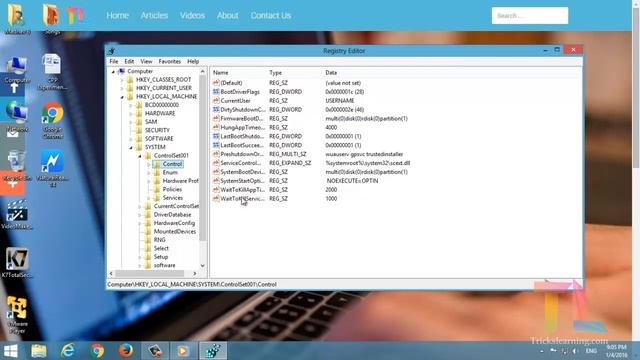Click the (Default) string value icon
This screenshot has height=360, width=640.
pyautogui.click(x=216, y=83)
